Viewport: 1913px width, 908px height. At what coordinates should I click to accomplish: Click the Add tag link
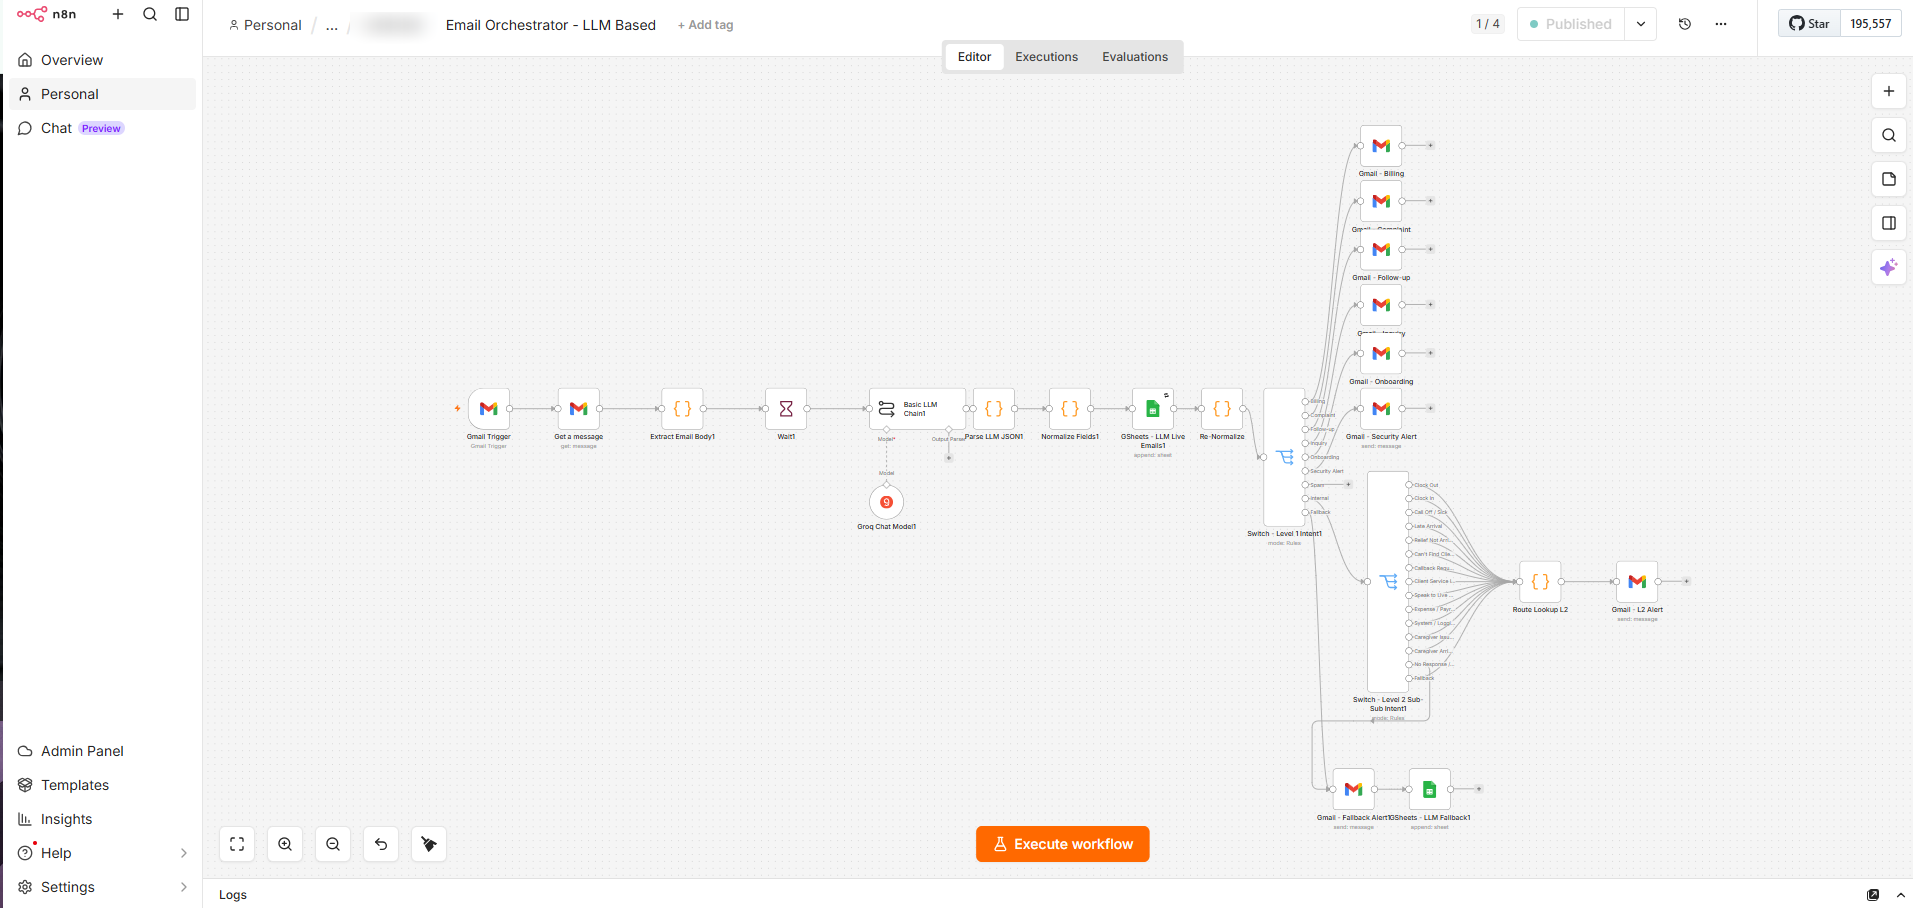tap(706, 25)
